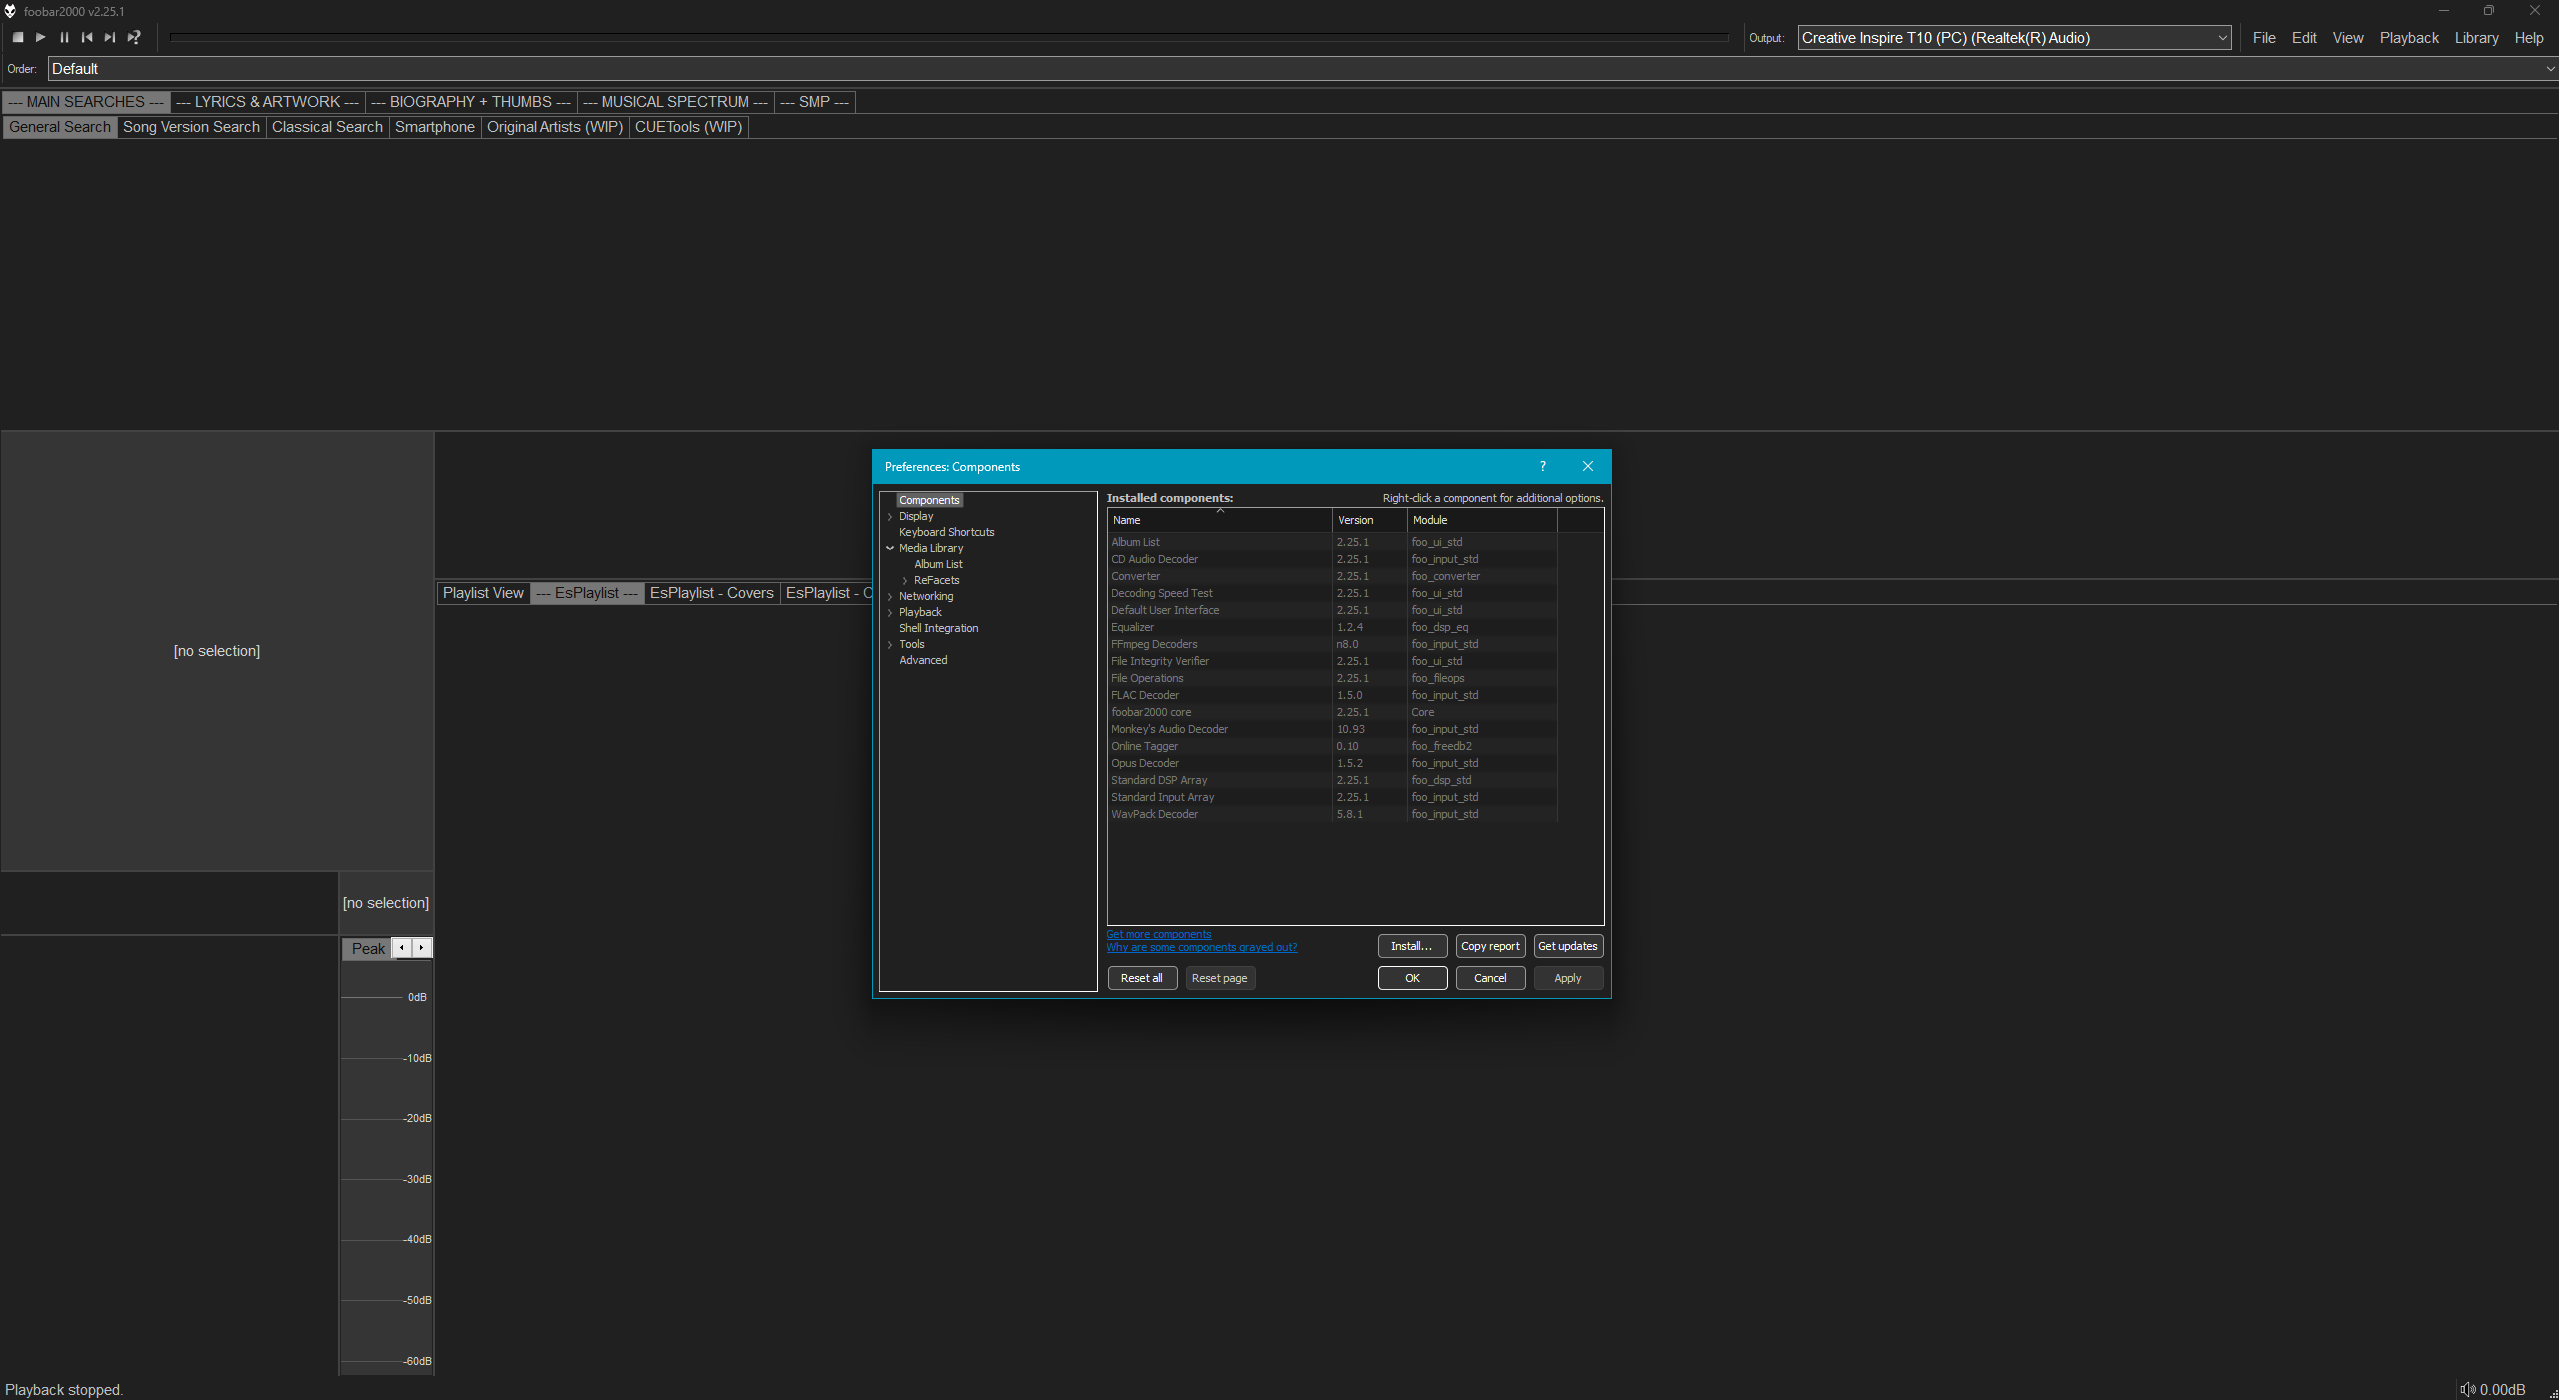2559x1400 pixels.
Task: Click the Stop playback icon
Action: point(18,38)
